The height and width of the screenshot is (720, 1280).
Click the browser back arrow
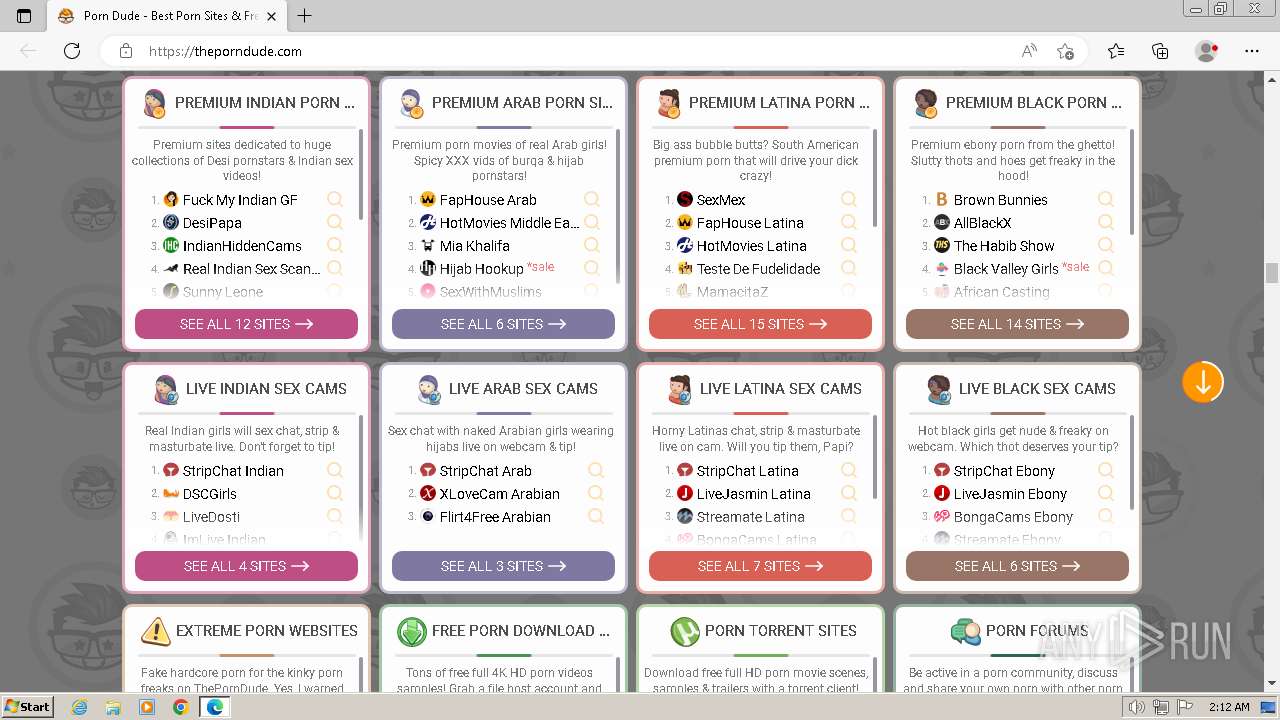[28, 51]
